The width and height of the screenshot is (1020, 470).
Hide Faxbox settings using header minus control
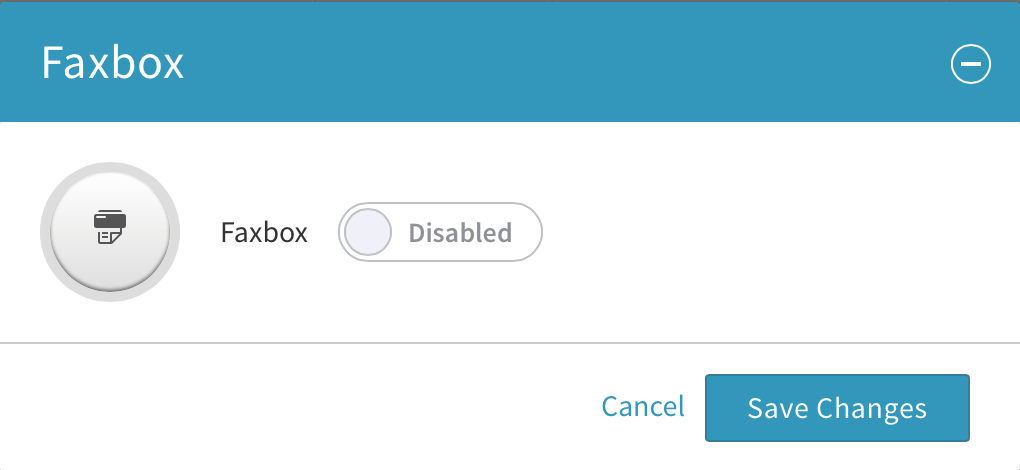[970, 65]
